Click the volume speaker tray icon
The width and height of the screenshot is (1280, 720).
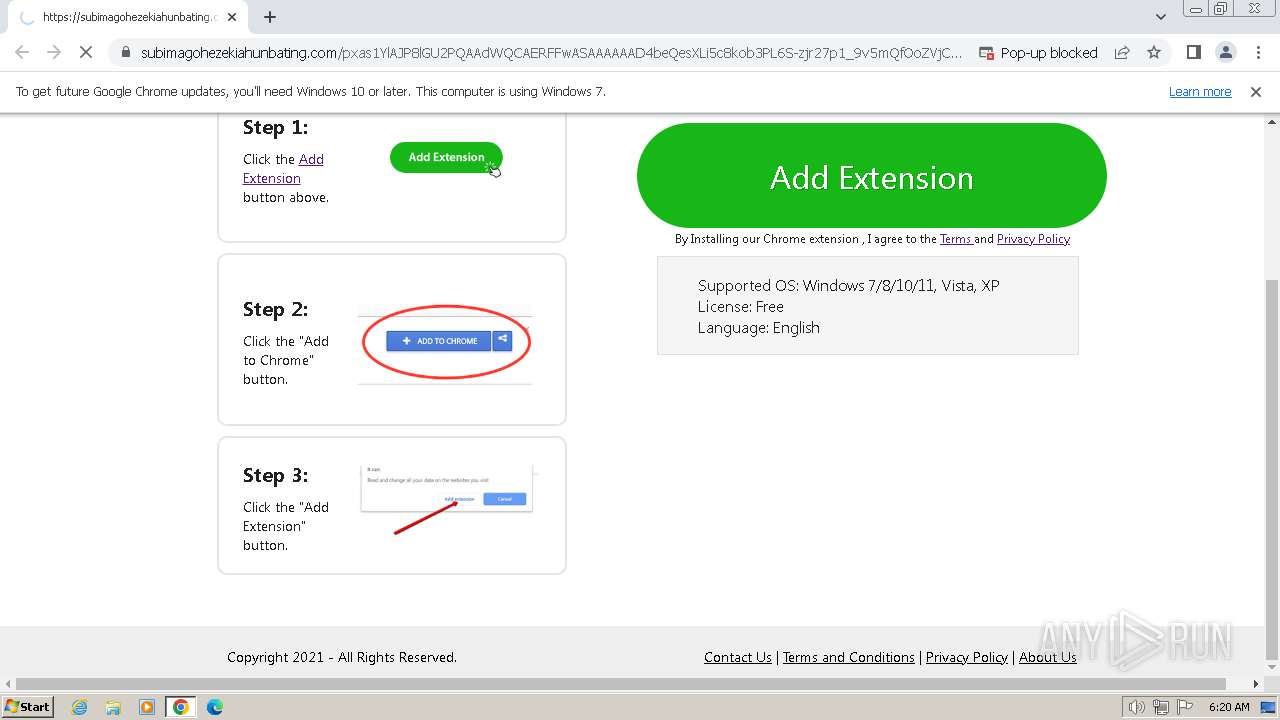pyautogui.click(x=1137, y=707)
